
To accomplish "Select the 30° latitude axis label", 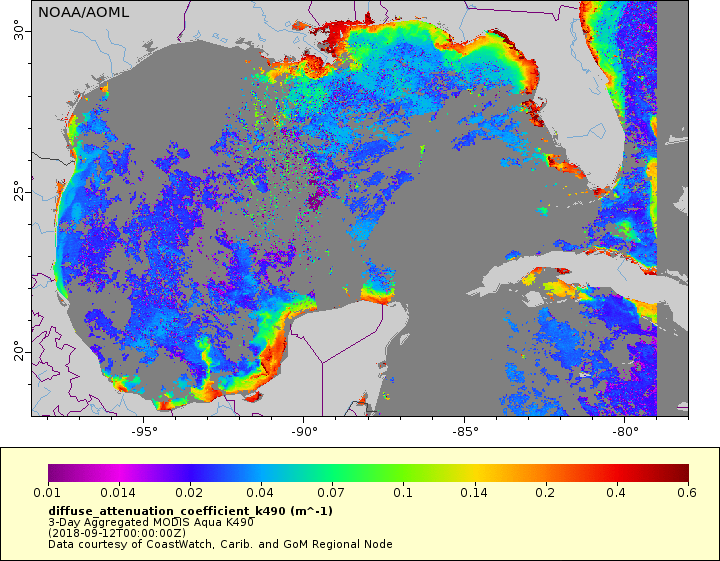I will click(x=18, y=30).
